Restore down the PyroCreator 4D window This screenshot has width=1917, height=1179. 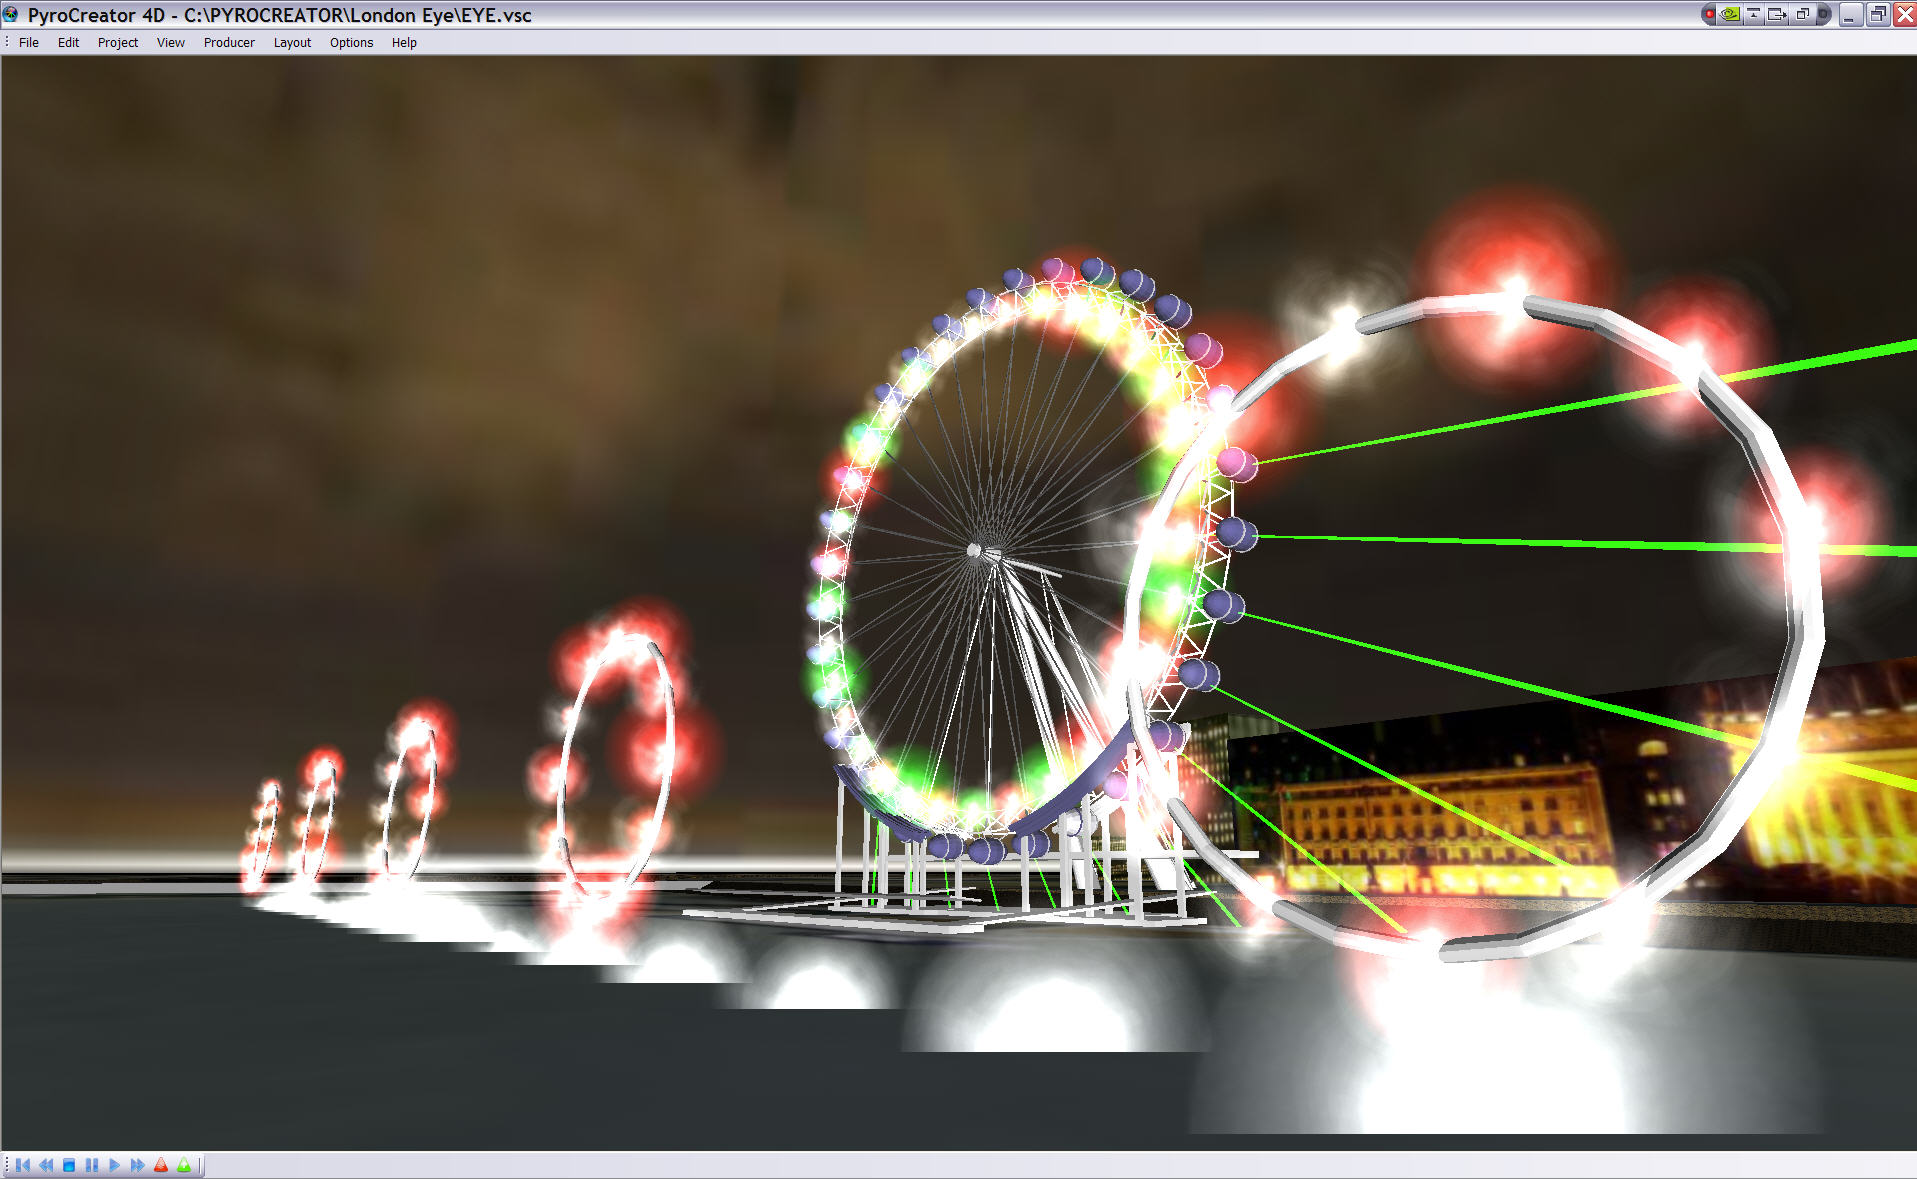[x=1878, y=14]
